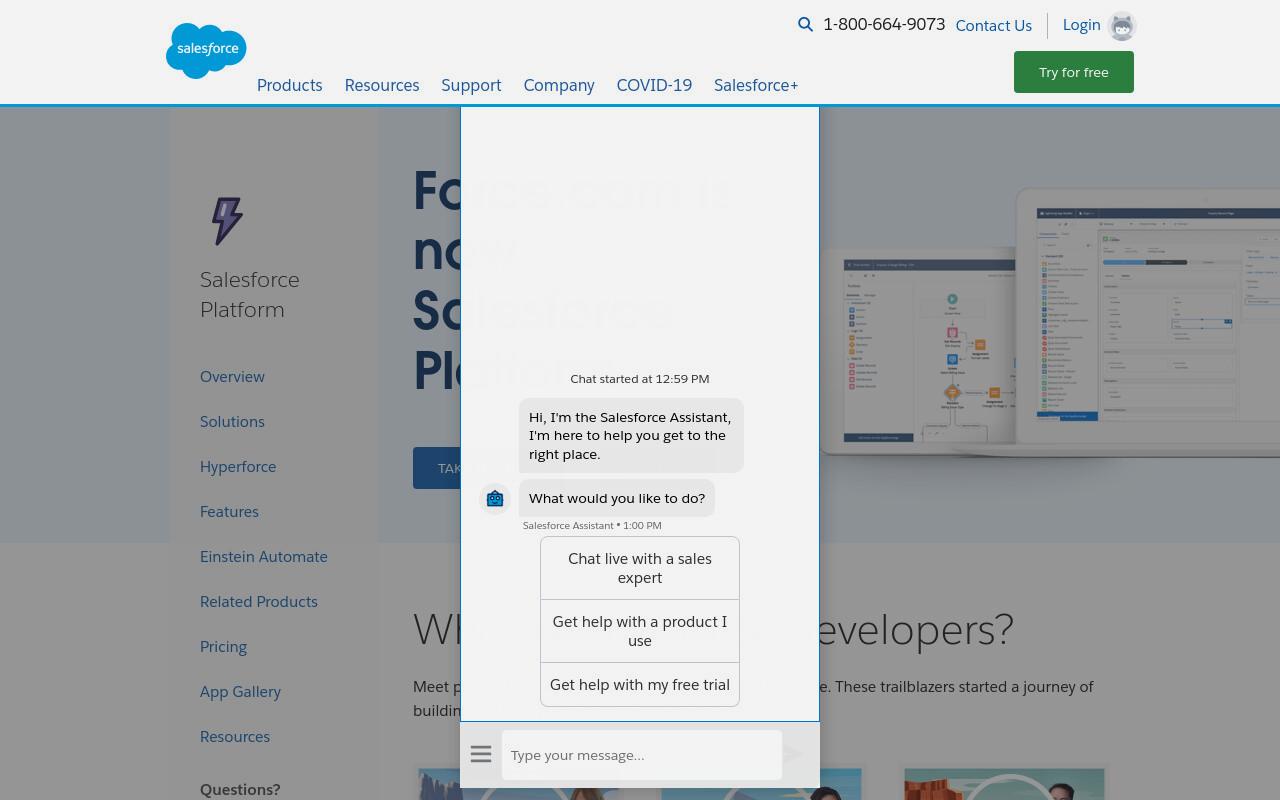Open the Products menu
The image size is (1280, 800).
[x=290, y=85]
